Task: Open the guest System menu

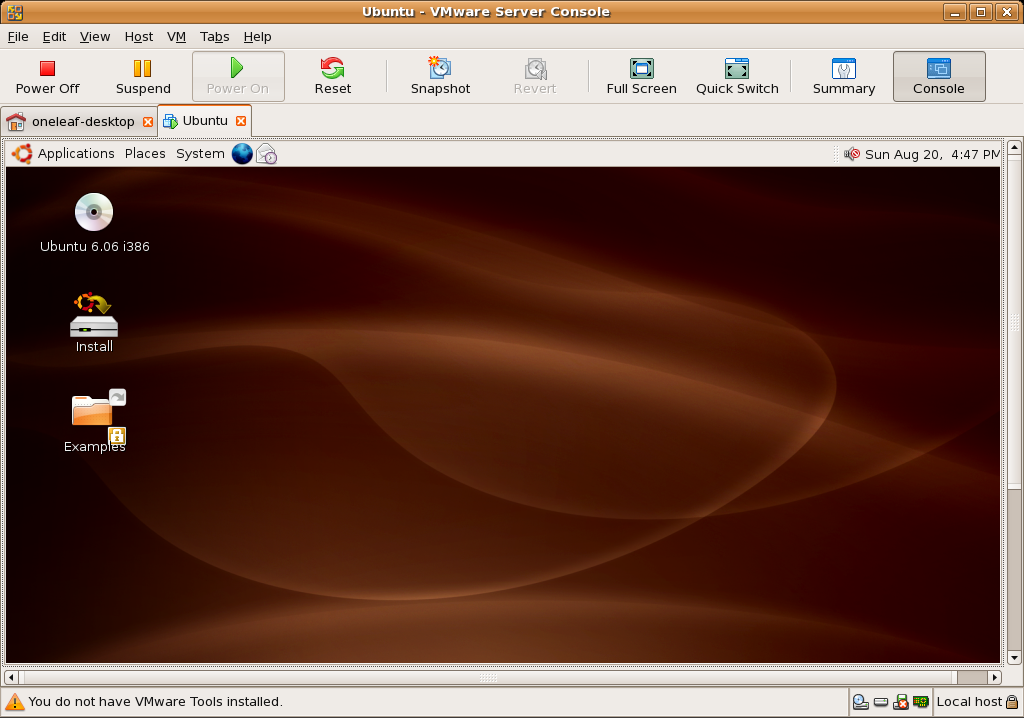Action: pos(200,154)
